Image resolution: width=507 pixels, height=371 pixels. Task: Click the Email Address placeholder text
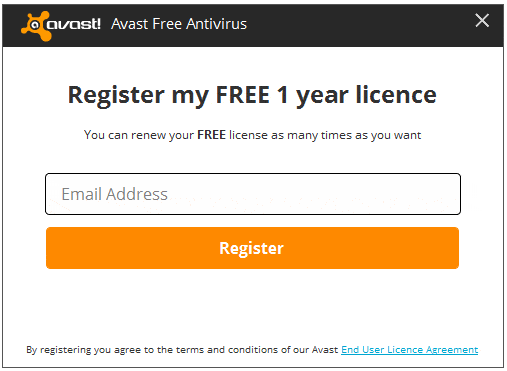(x=114, y=194)
